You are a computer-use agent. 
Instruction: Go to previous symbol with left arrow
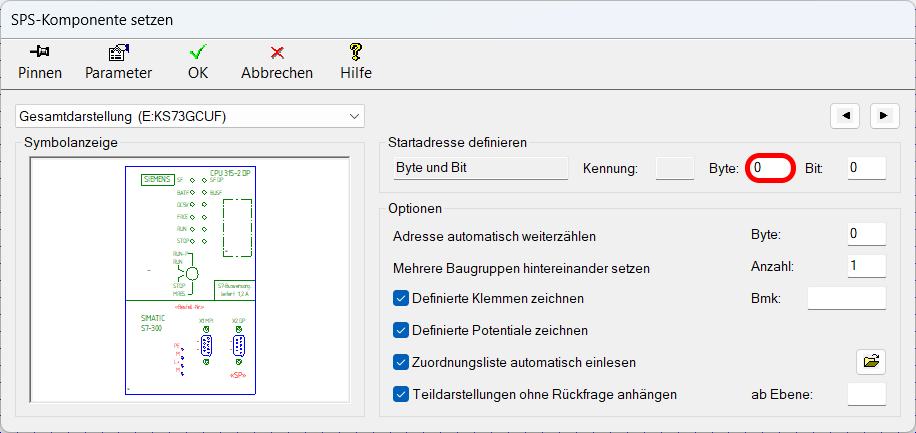click(x=845, y=116)
